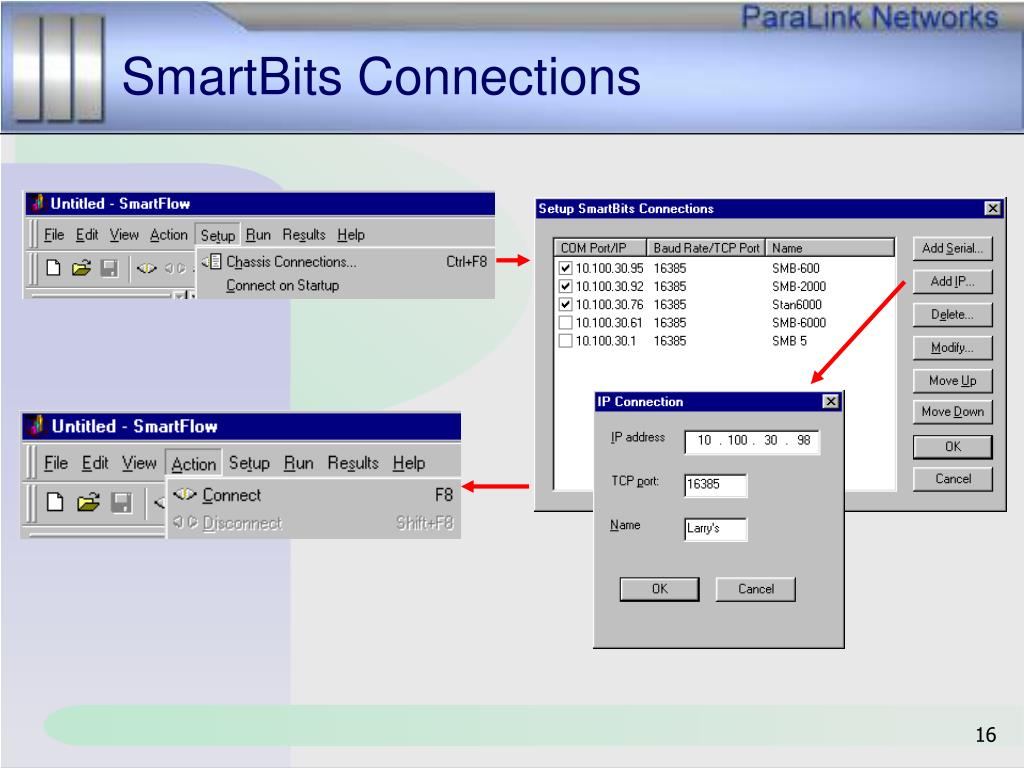Close the IP Connection dialog
Screen dimensions: 1024x768
click(830, 402)
